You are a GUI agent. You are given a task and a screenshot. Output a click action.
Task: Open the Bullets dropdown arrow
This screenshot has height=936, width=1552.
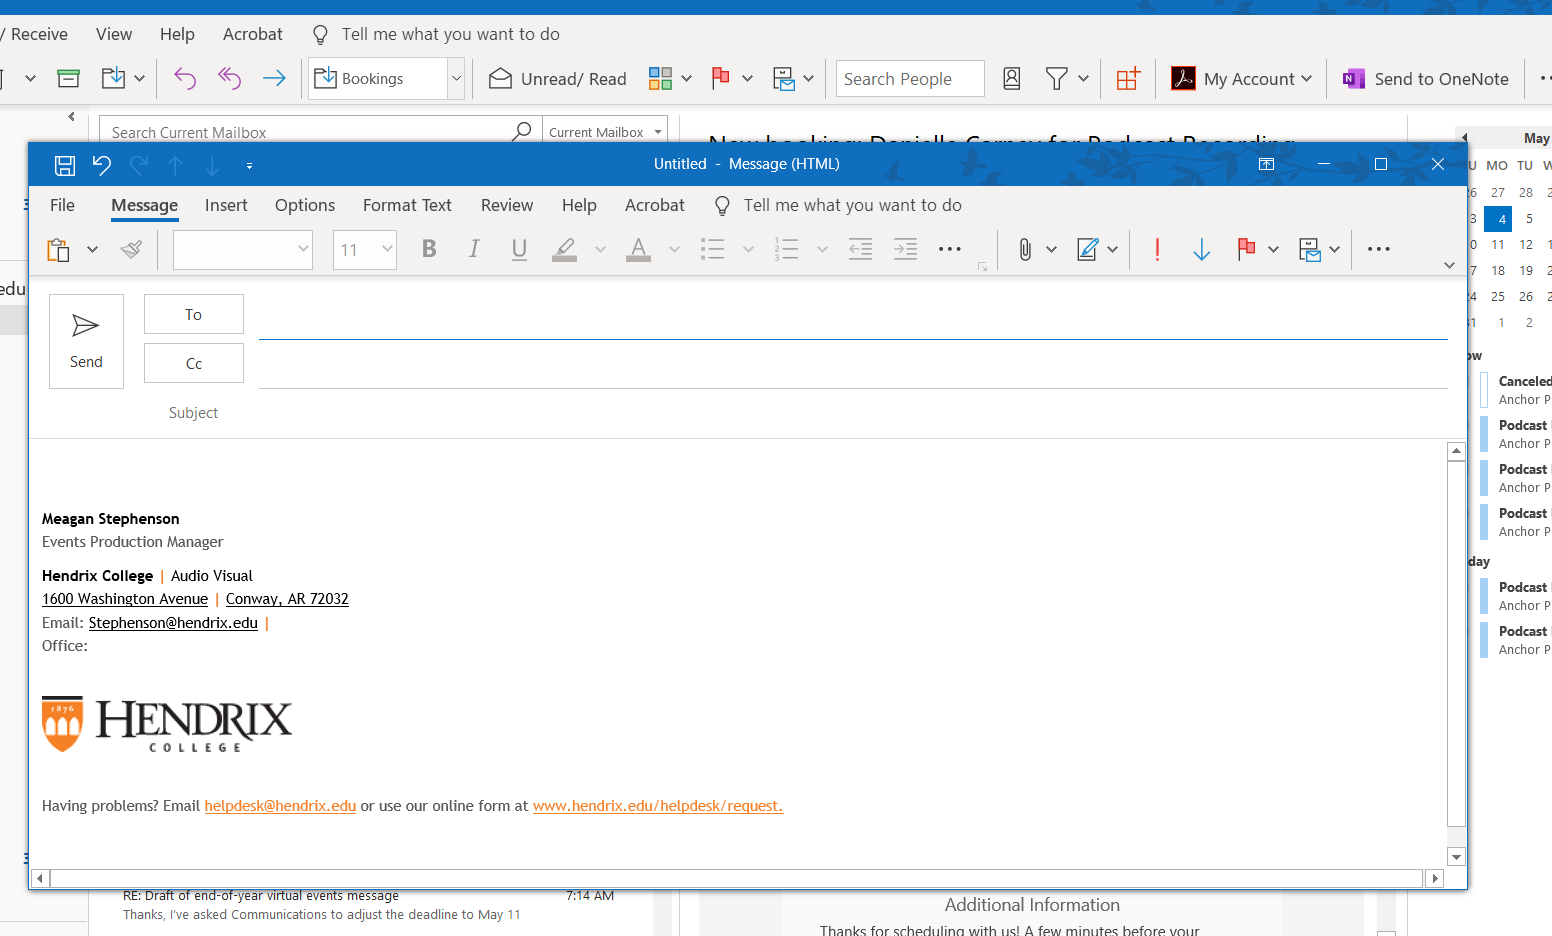click(748, 250)
